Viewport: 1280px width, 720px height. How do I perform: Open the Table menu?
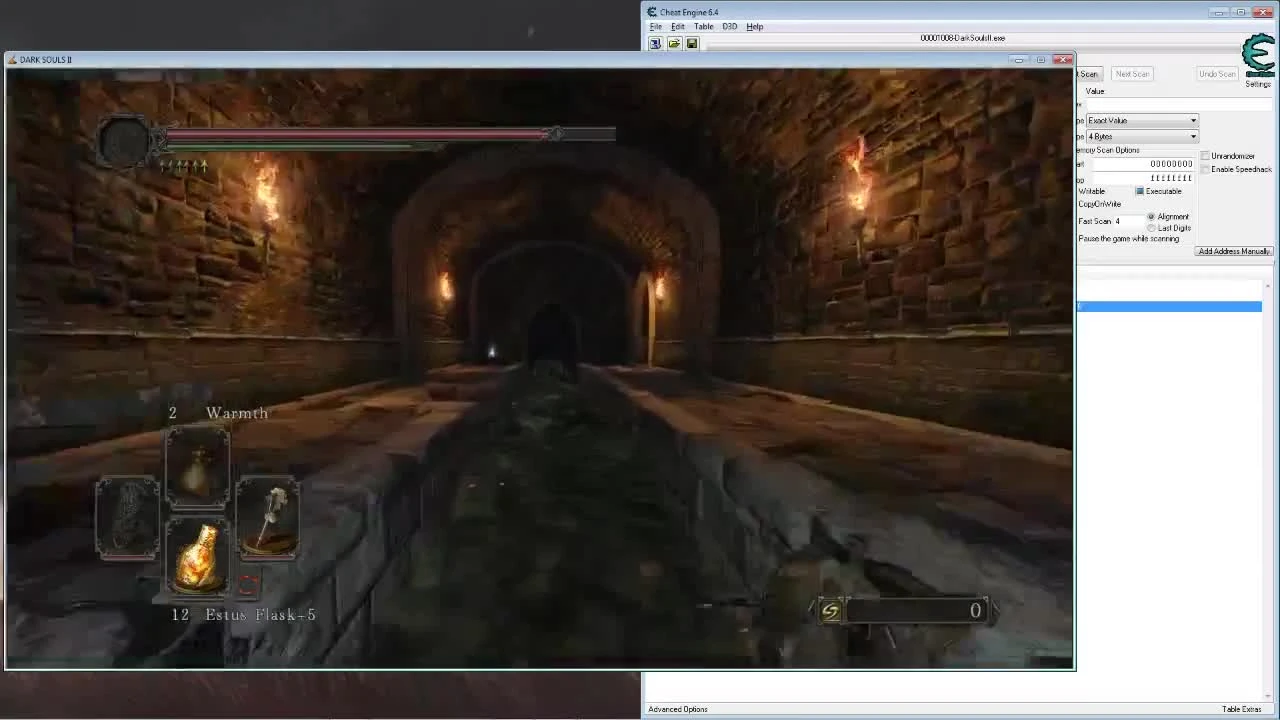click(704, 26)
